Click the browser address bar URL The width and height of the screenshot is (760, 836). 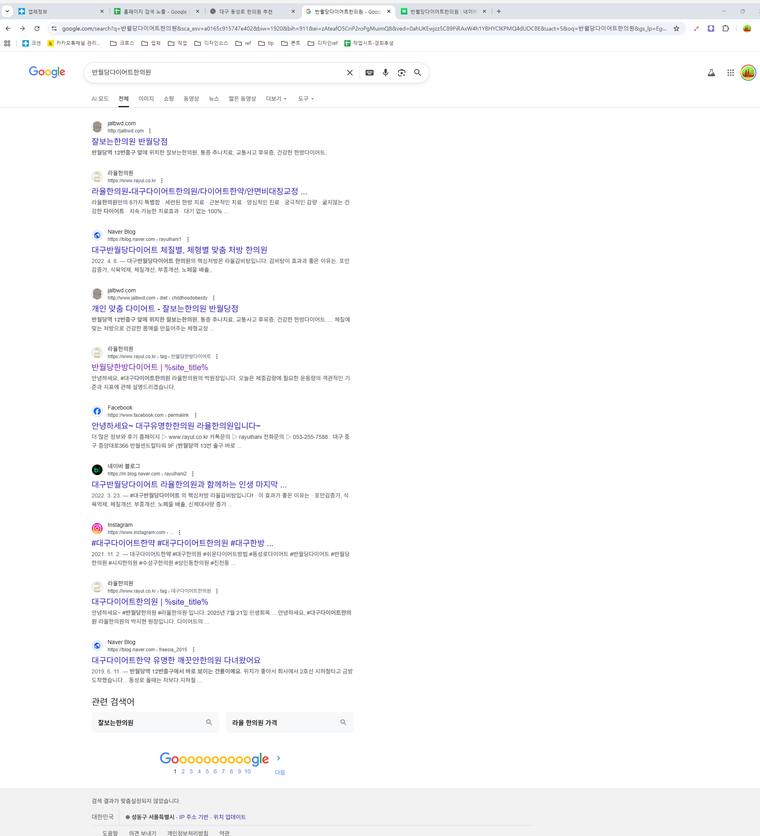tap(364, 28)
